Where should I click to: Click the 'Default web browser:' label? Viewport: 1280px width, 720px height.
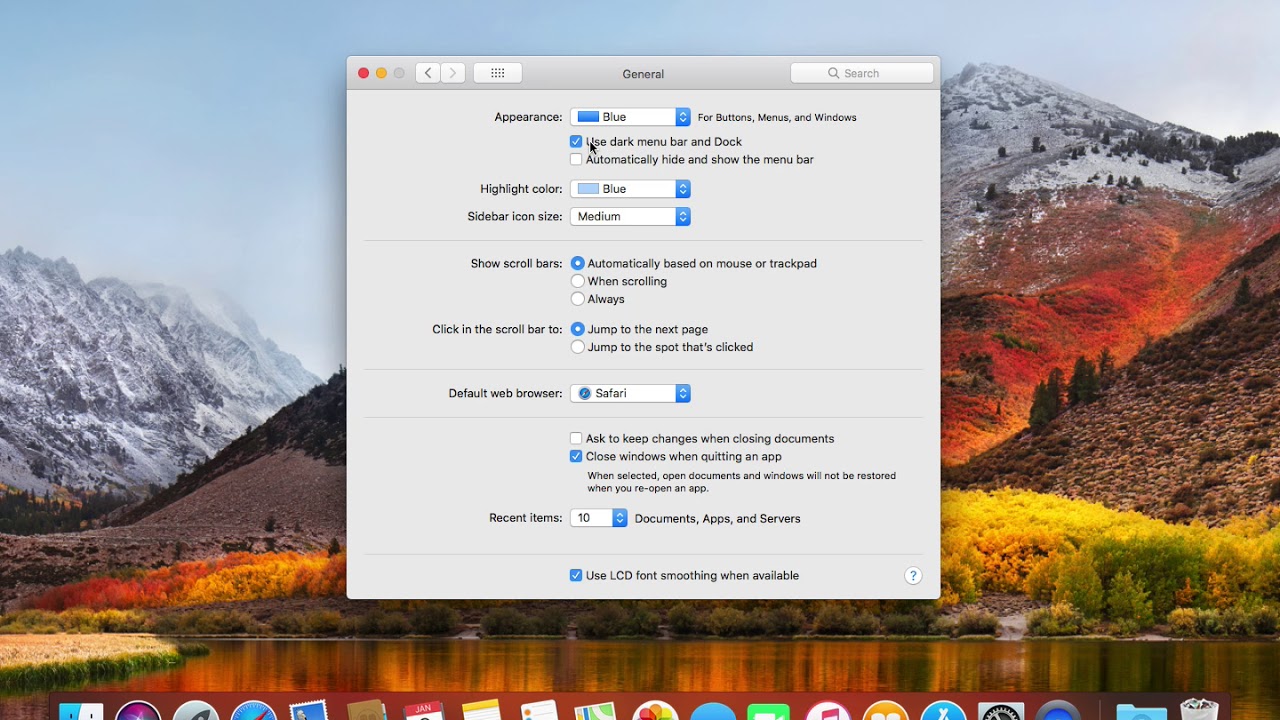(x=505, y=393)
